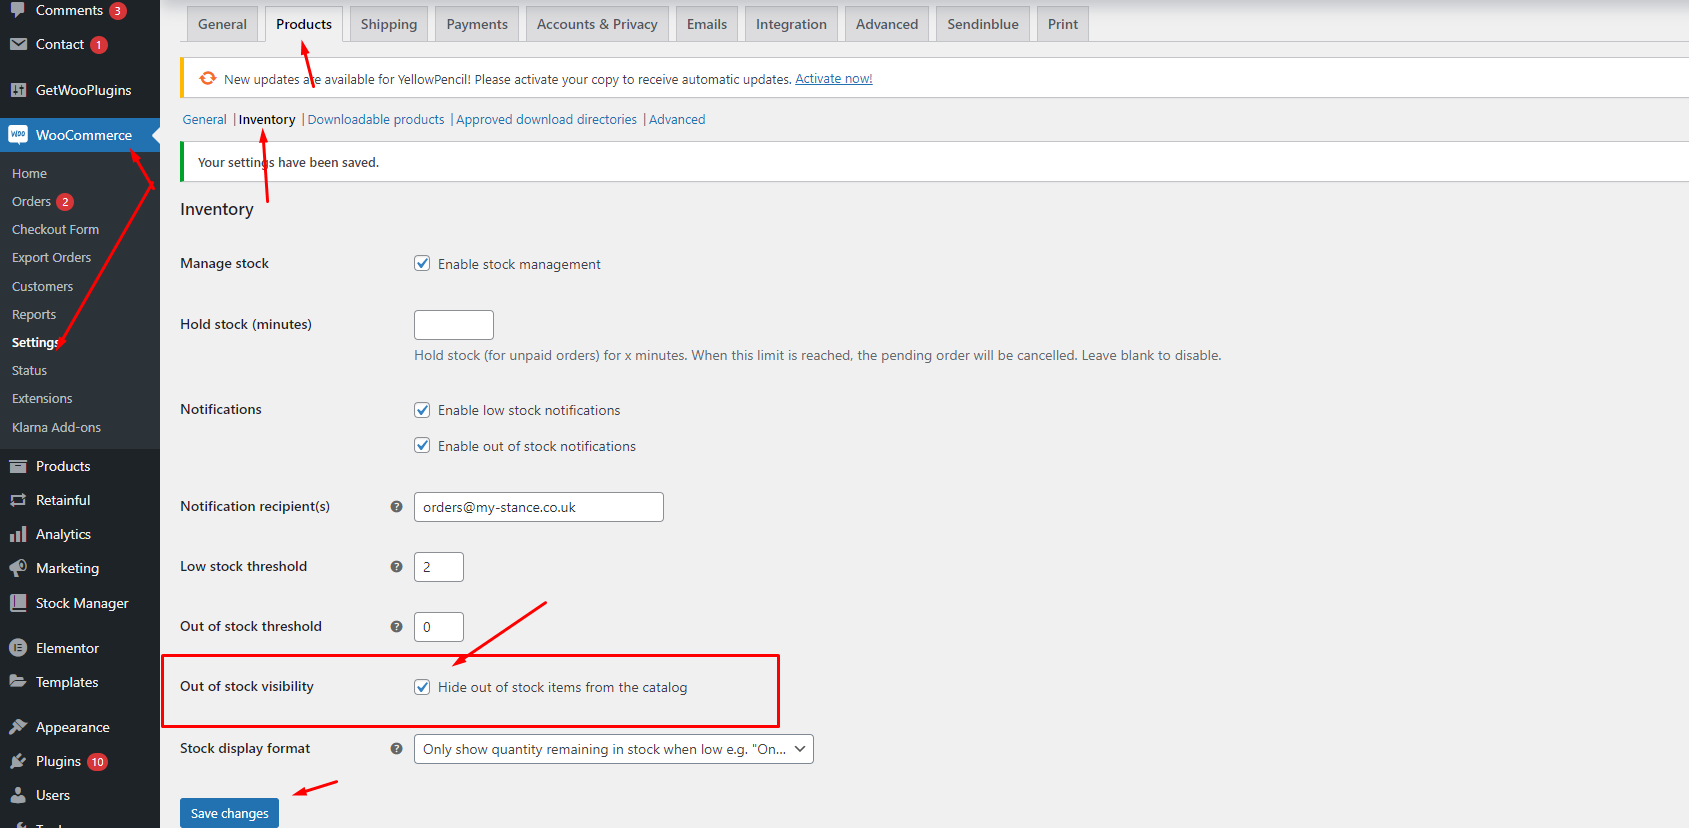Open the Payments tab
Screen dimensions: 1689x828
(x=477, y=24)
